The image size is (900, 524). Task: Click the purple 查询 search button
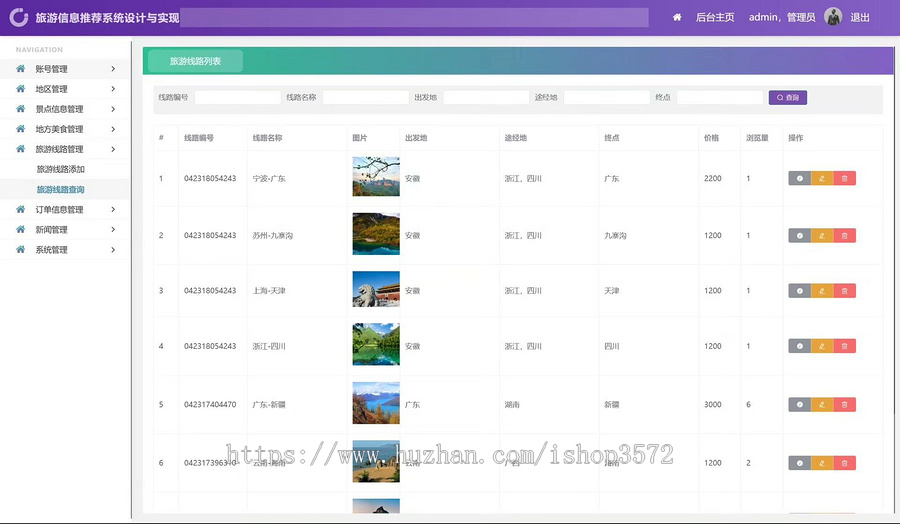coord(788,98)
